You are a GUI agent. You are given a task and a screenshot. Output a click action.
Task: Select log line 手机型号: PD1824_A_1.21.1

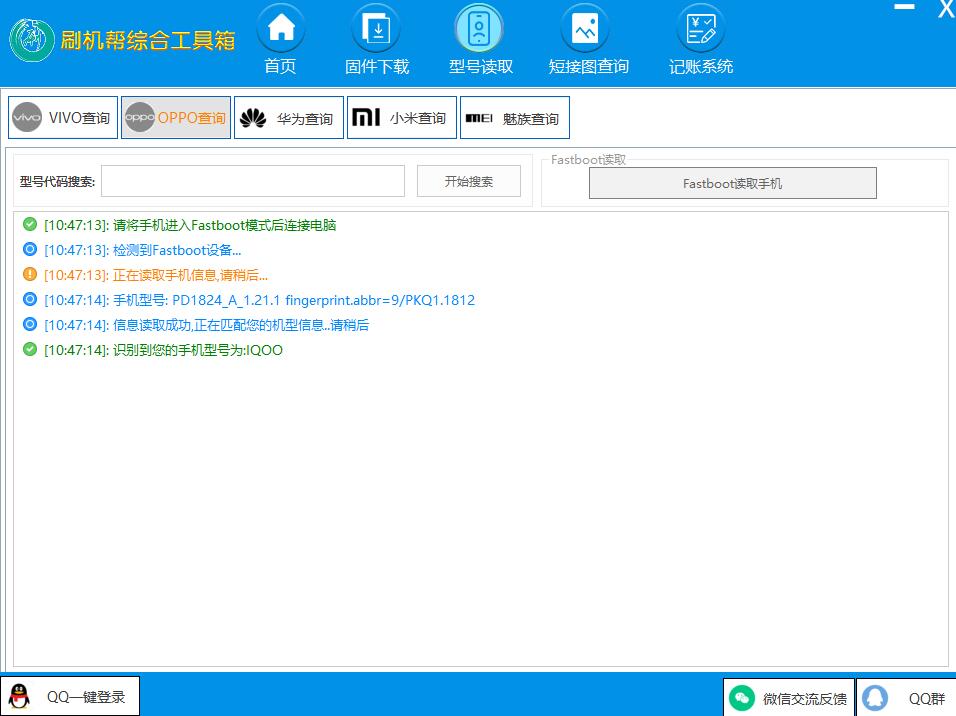coord(259,300)
